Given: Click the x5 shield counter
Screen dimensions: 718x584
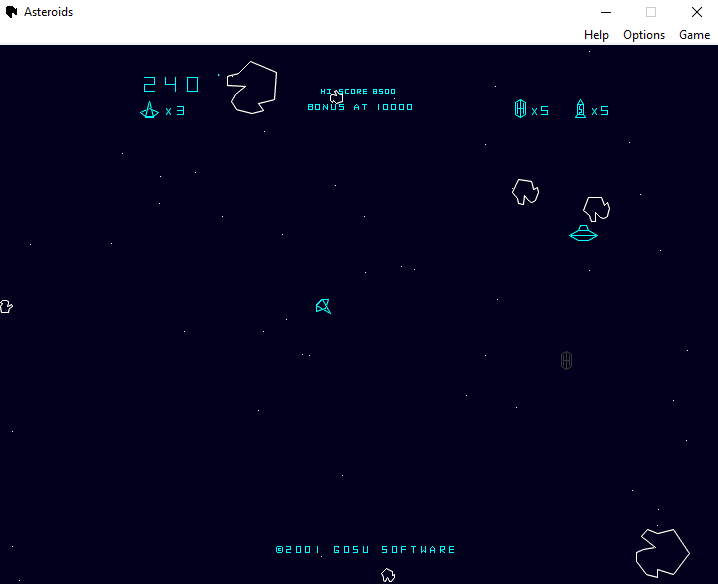Looking at the screenshot, I should coord(540,111).
